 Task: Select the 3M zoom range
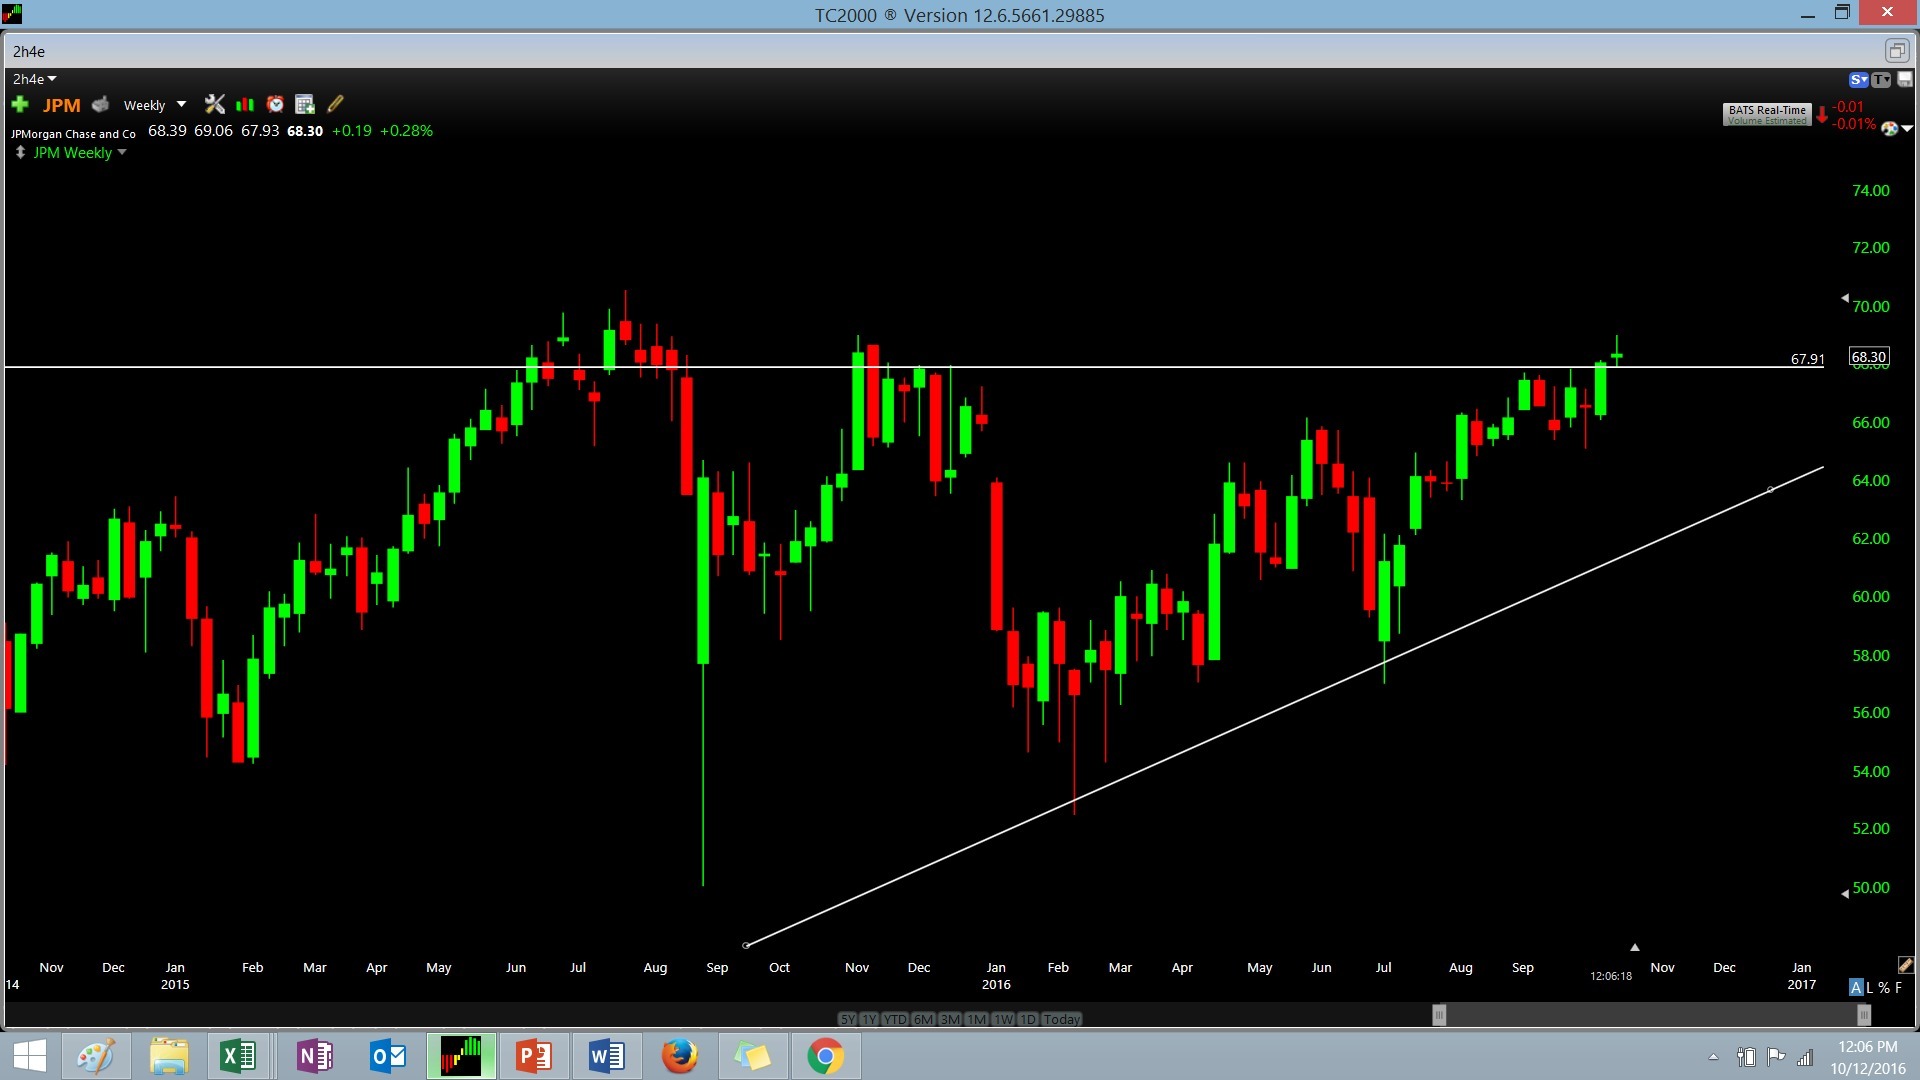(x=950, y=1019)
